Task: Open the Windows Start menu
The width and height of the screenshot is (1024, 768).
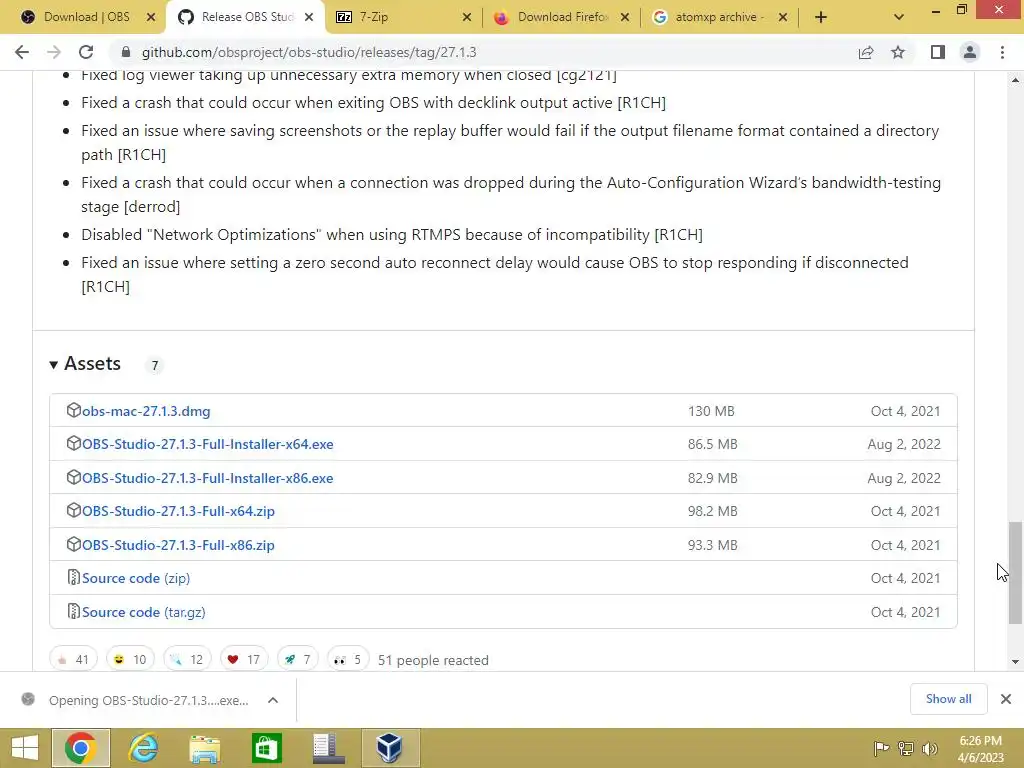Action: 24,748
